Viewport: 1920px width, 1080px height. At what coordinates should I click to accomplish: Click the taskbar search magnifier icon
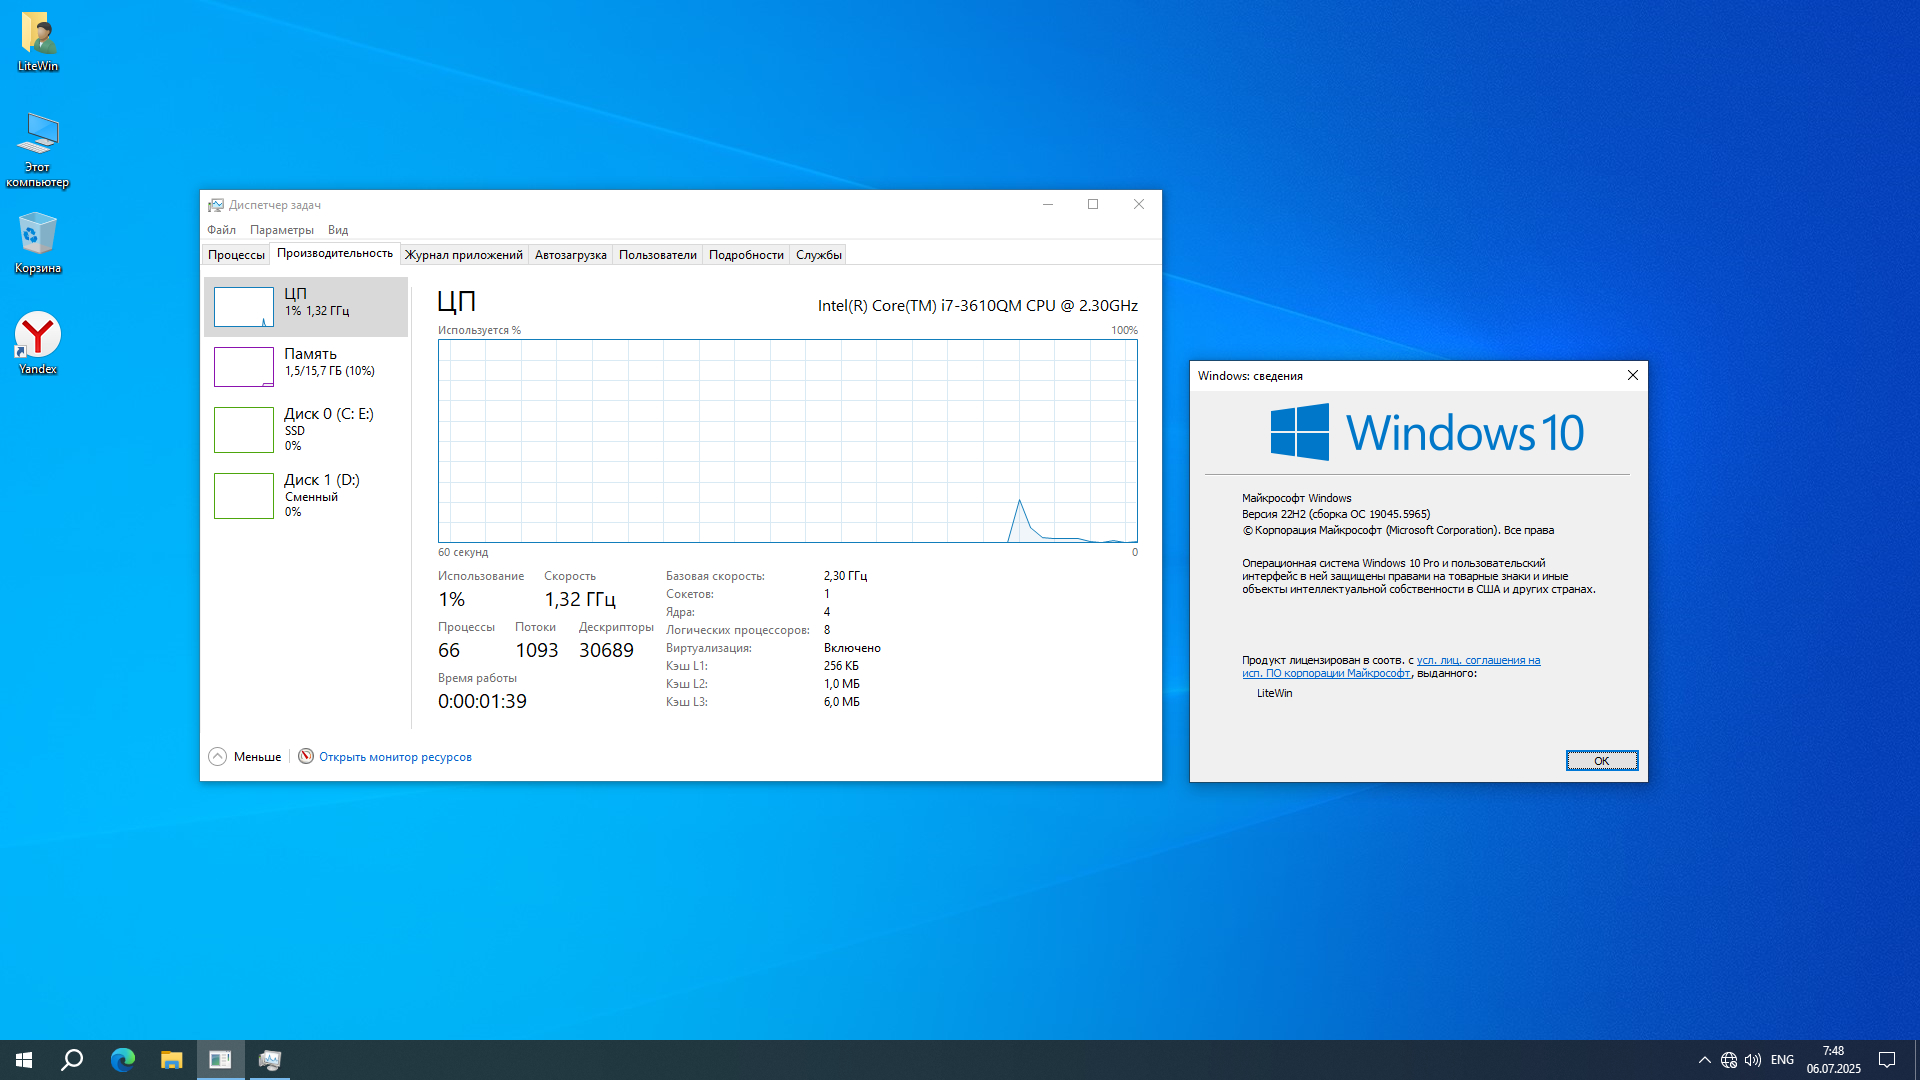(x=72, y=1060)
